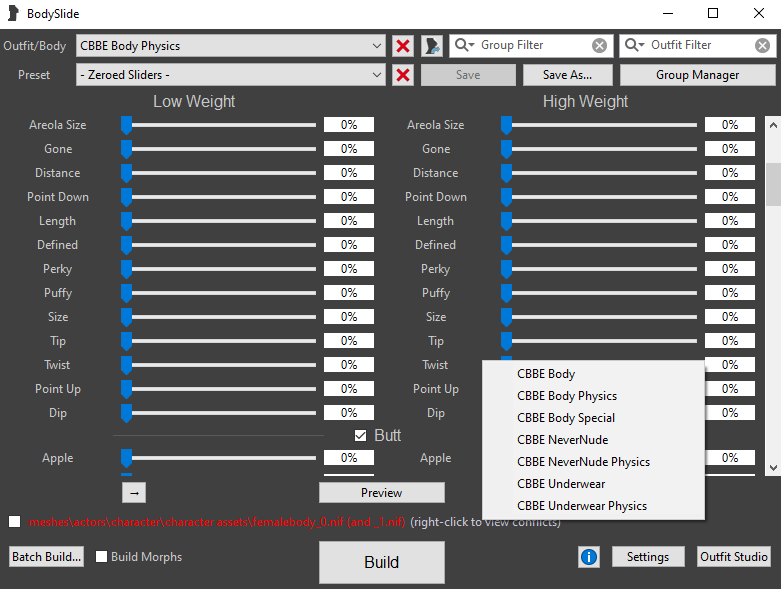Image resolution: width=781 pixels, height=589 pixels.
Task: Click Low Weight Areola Size slider handle
Action: point(127,125)
